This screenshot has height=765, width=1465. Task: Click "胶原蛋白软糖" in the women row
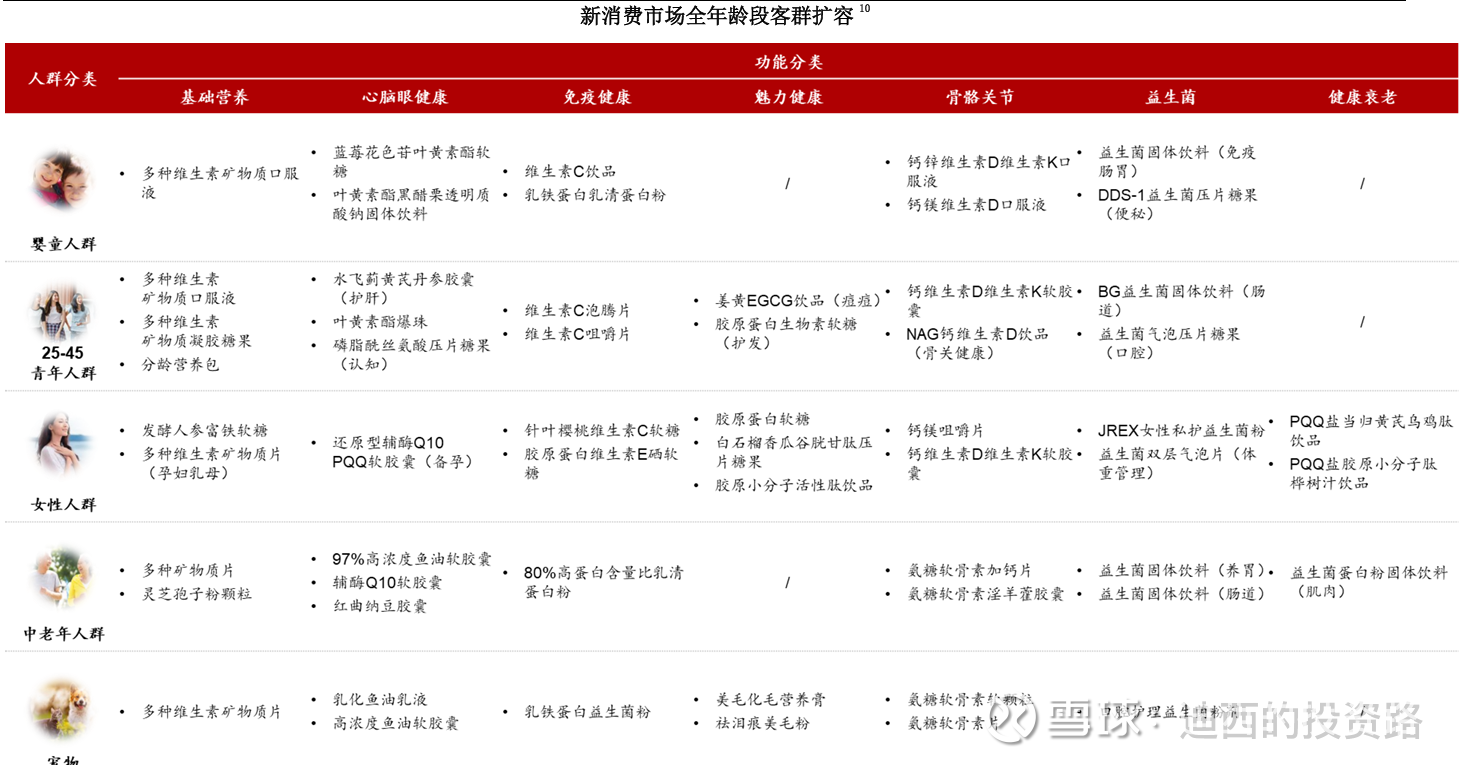coord(762,419)
